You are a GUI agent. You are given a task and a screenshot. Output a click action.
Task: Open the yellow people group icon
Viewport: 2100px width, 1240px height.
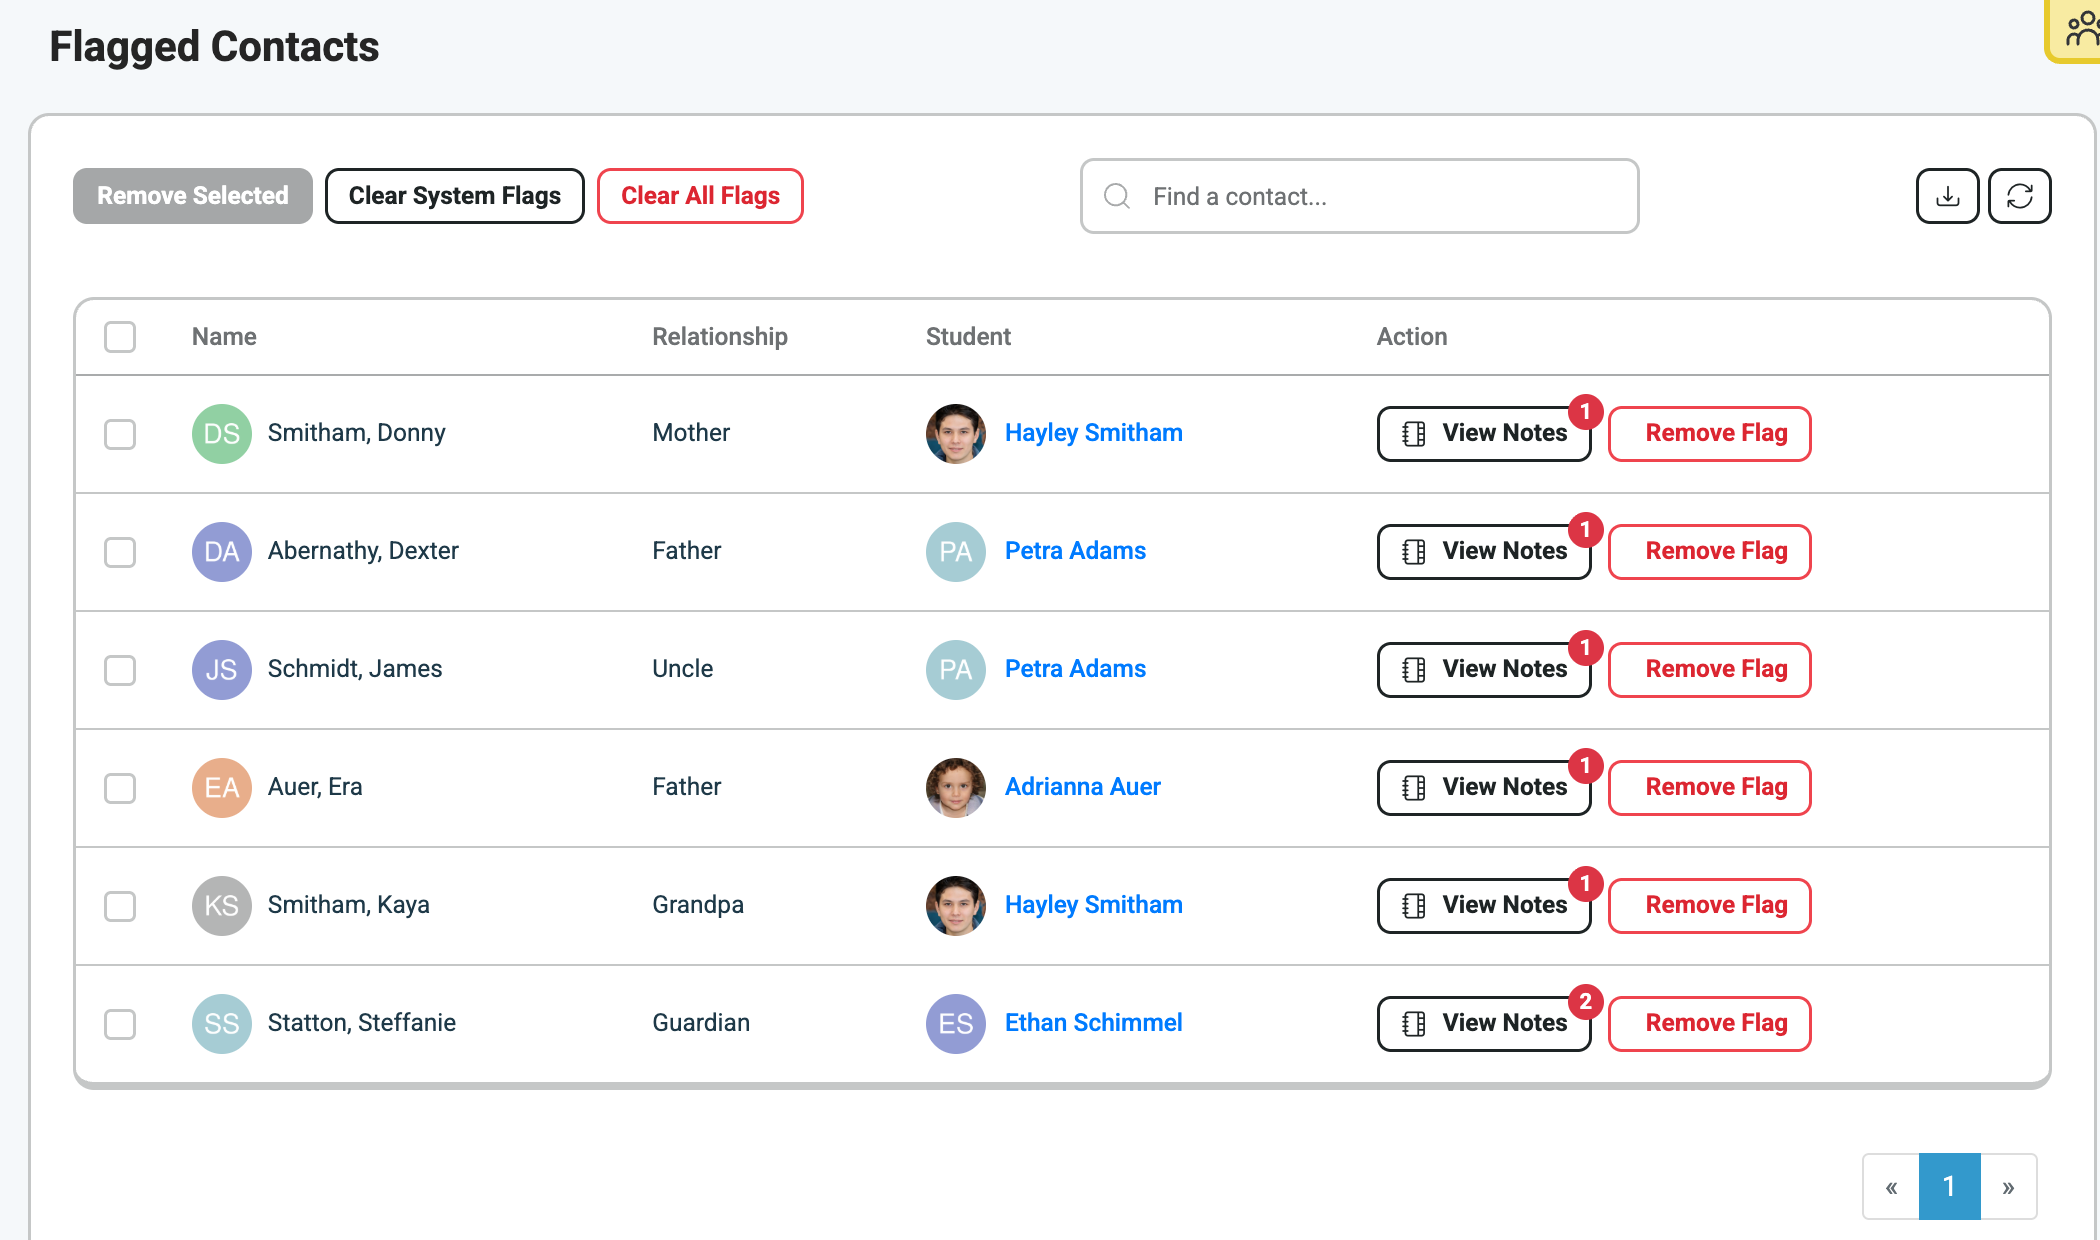click(x=2078, y=30)
